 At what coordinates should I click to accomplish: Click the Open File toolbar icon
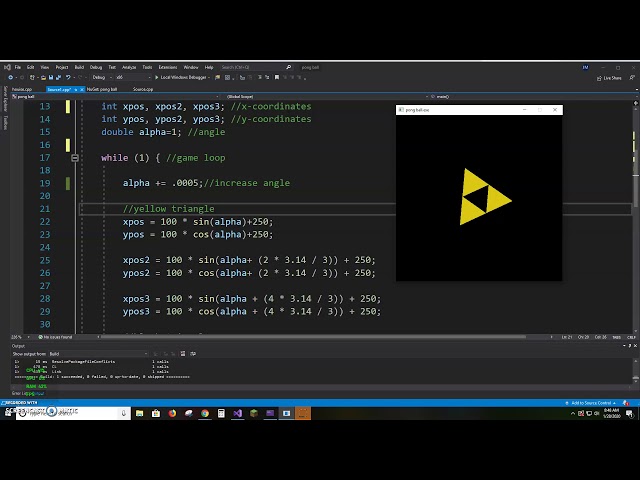(43, 77)
